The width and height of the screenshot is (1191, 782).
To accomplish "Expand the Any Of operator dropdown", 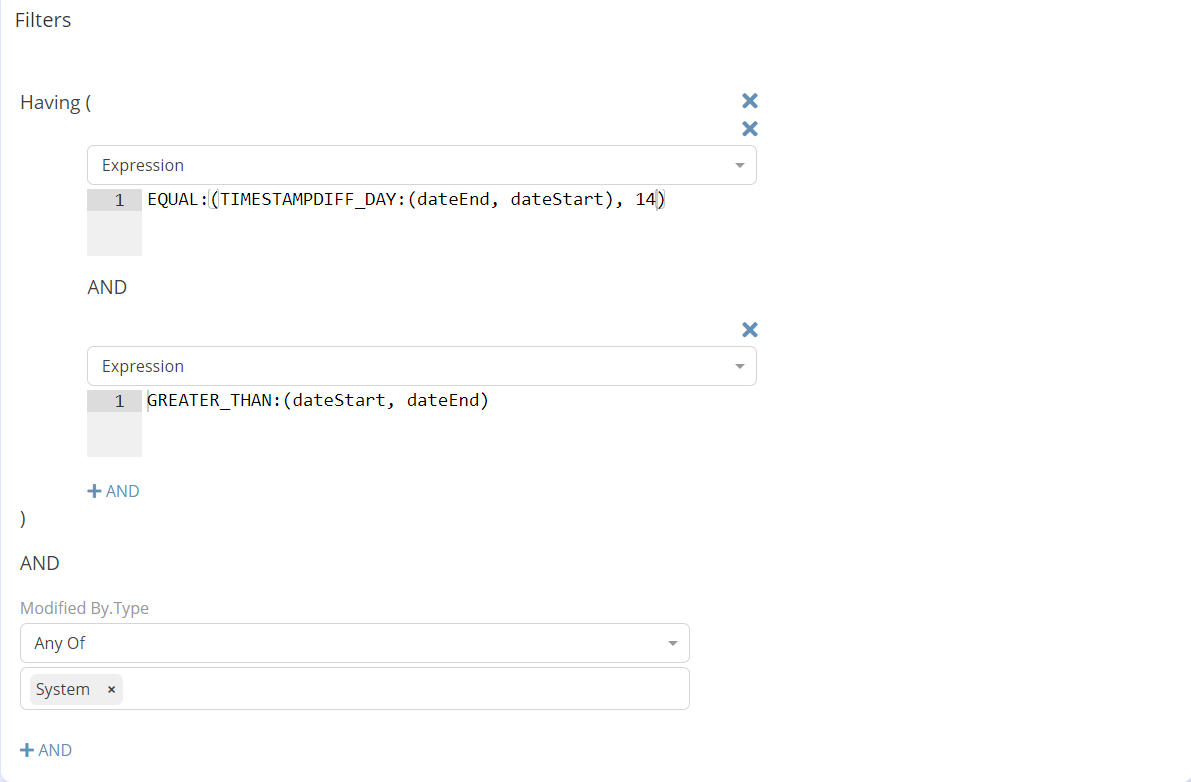I will (354, 643).
